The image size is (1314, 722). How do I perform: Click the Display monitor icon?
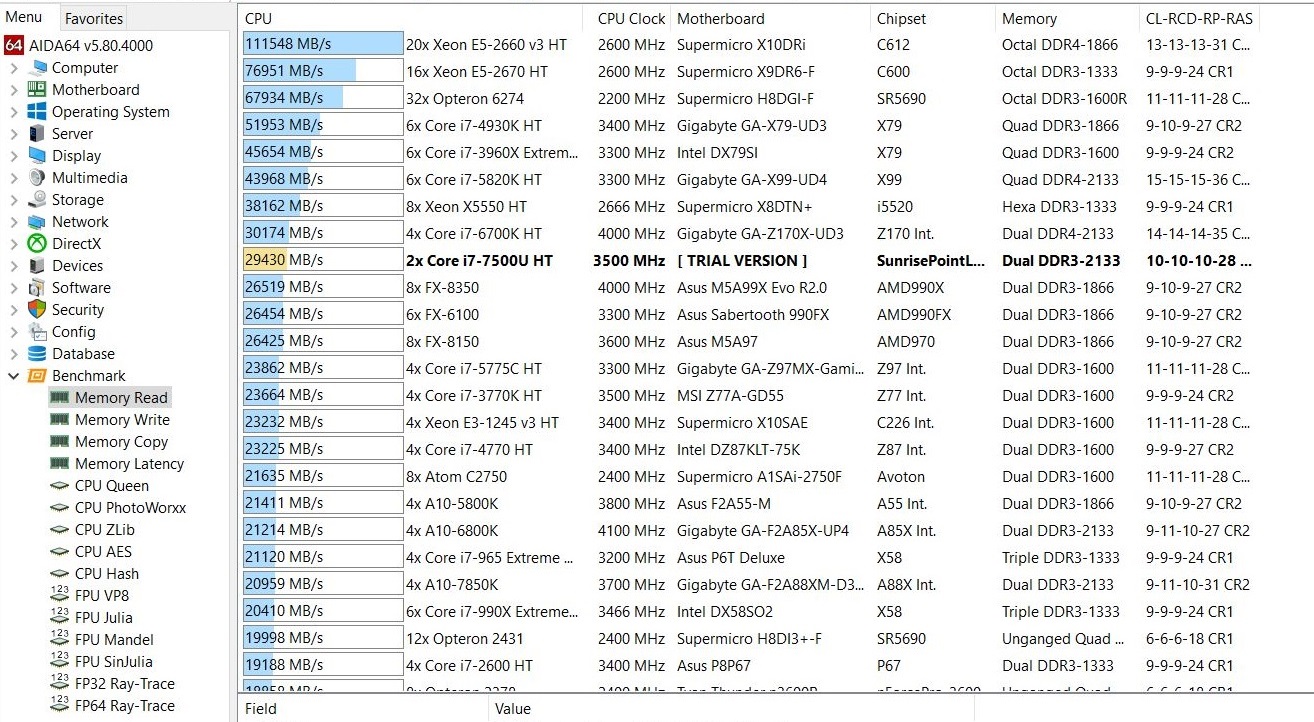[38, 156]
